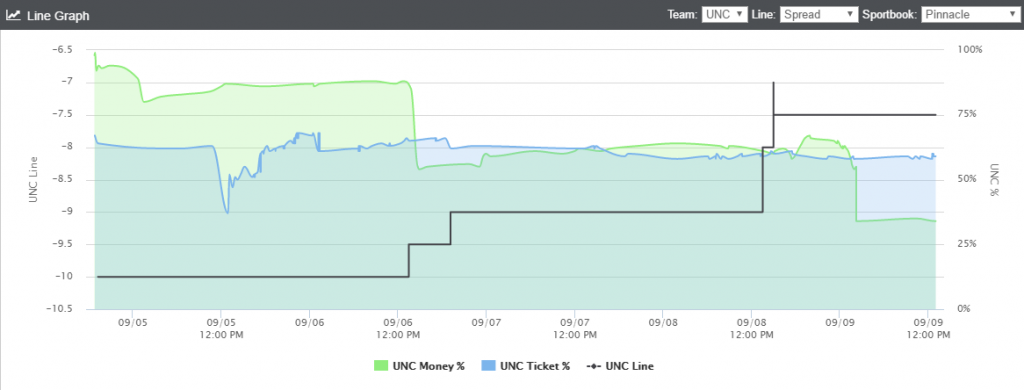Screen dimensions: 1024x390
Task: Click the Line Graph panel title
Action: pos(58,15)
